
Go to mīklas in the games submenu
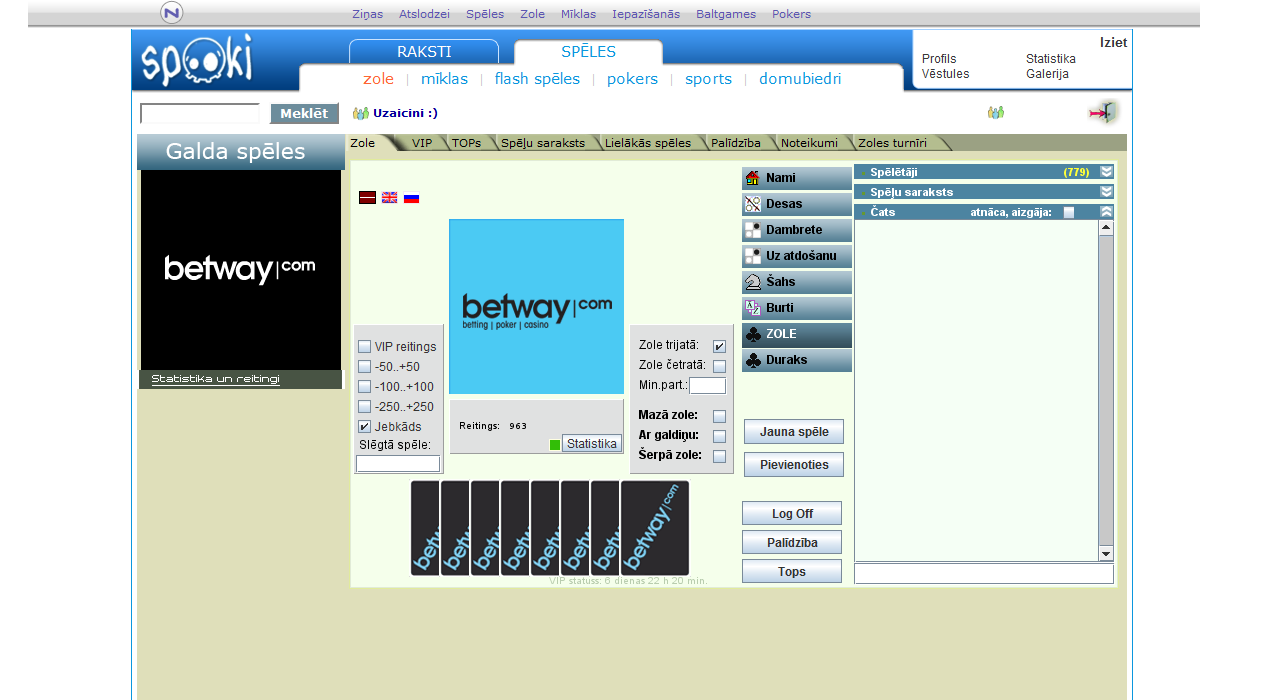444,79
